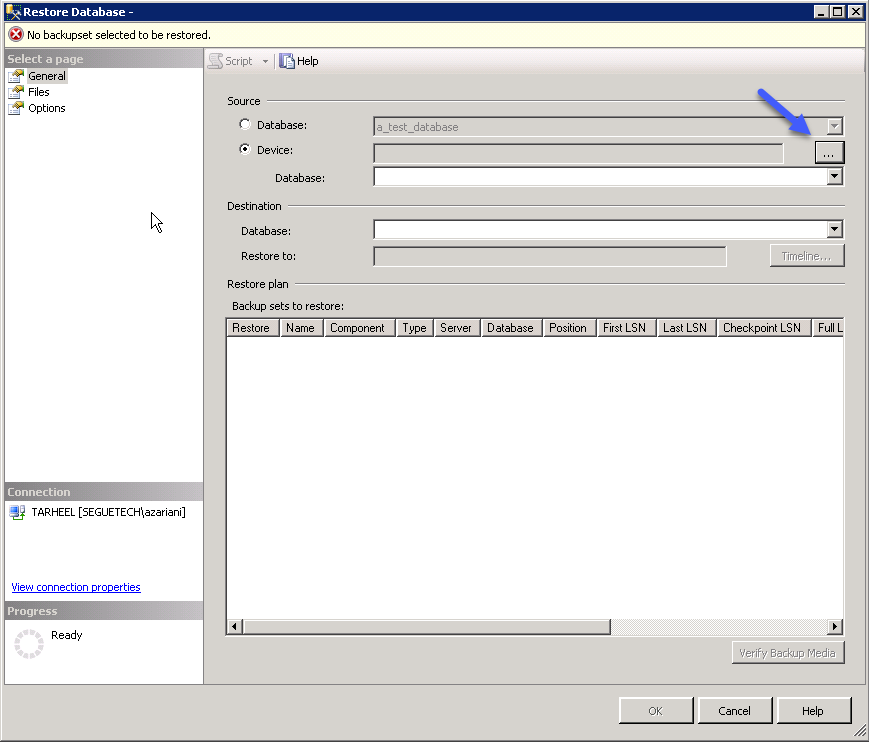
Task: Open the Destination Database dropdown
Action: click(x=835, y=230)
